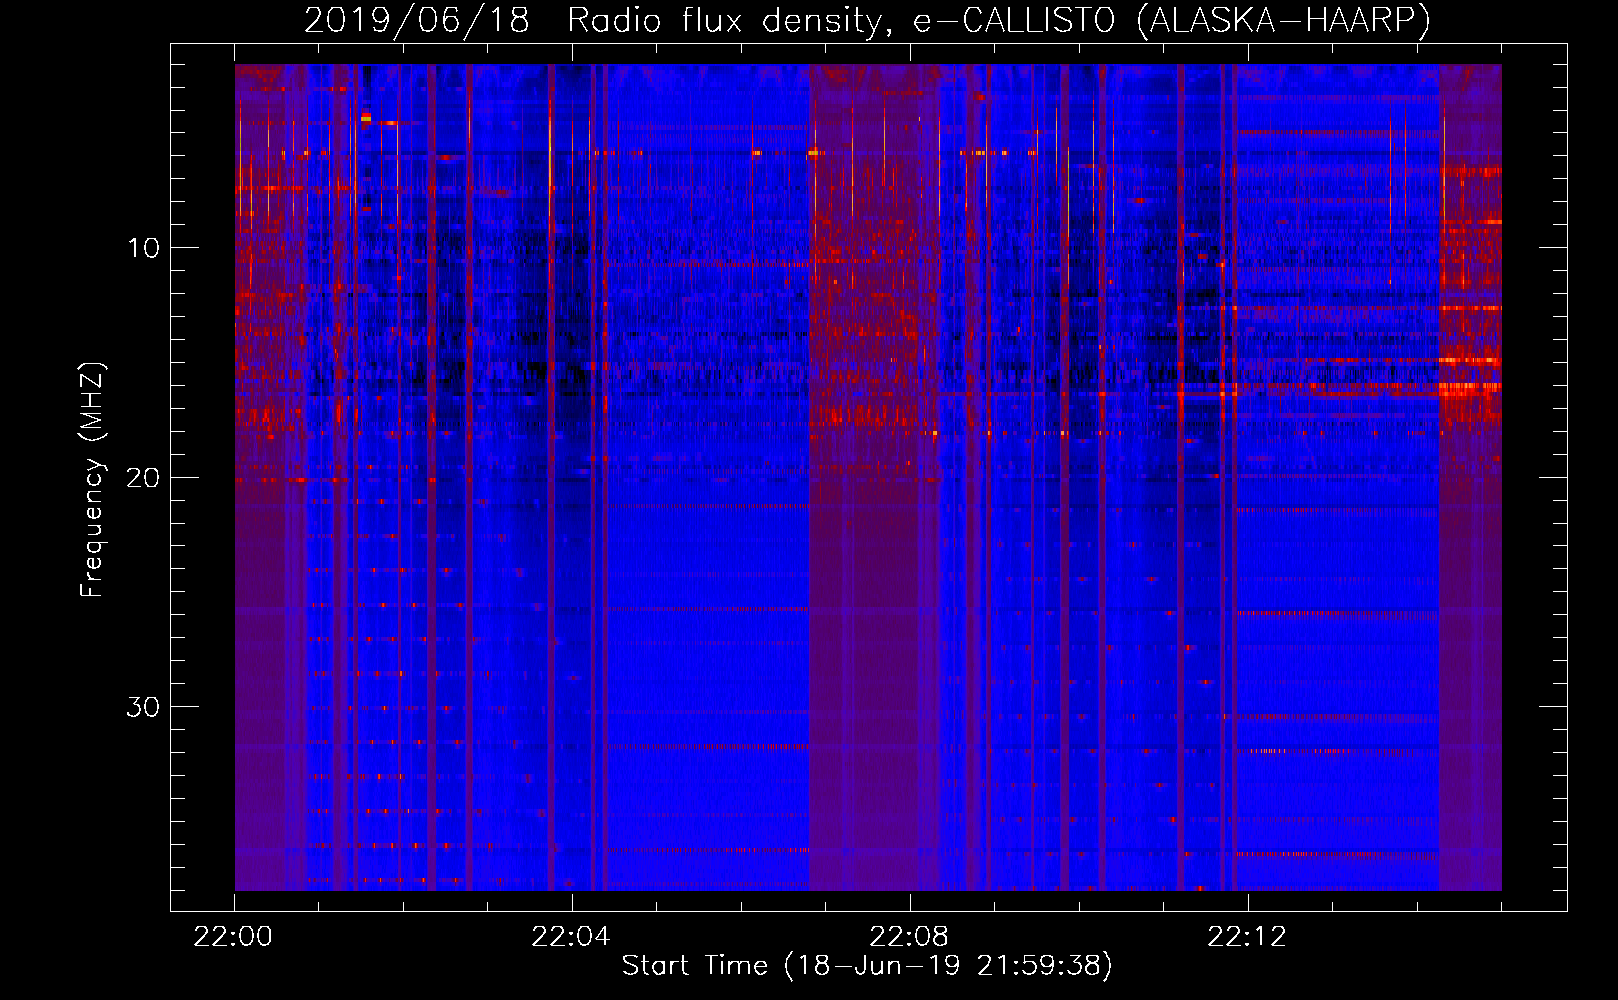1618x1000 pixels.
Task: Click the 22:12 time tick label
Action: click(x=1247, y=937)
